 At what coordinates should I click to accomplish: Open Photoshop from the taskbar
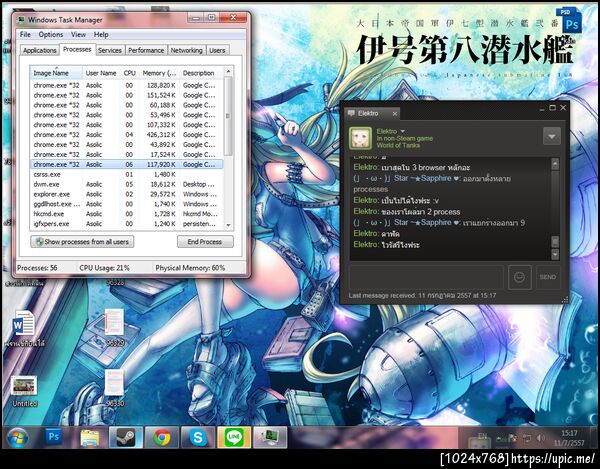54,438
